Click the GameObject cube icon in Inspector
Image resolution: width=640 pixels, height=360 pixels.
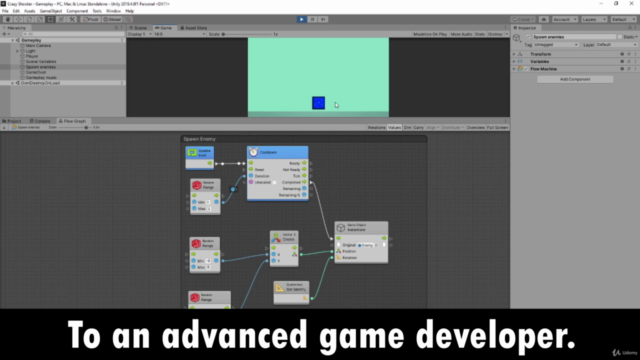pyautogui.click(x=517, y=38)
